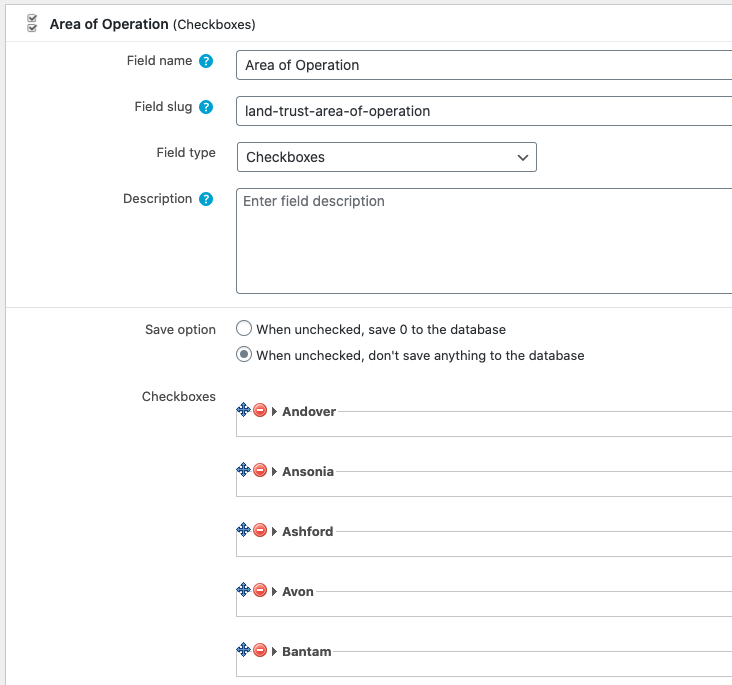Open the Field type Checkboxes dropdown
The image size is (732, 685).
[387, 157]
